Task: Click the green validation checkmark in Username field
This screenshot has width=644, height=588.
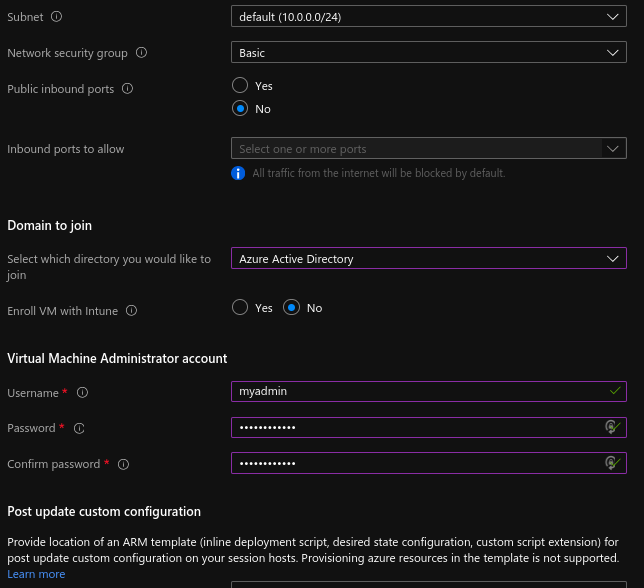Action: point(615,391)
